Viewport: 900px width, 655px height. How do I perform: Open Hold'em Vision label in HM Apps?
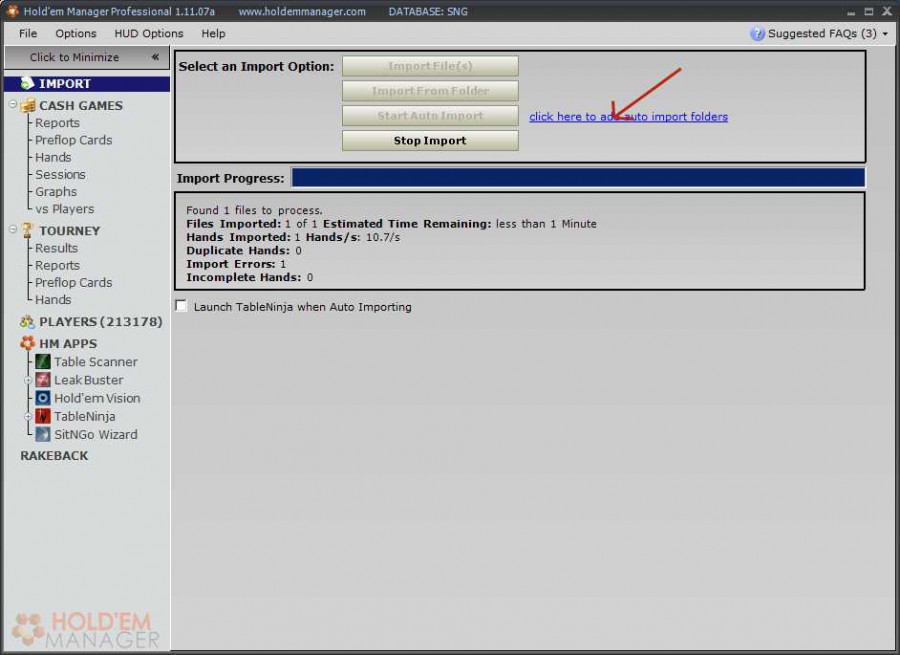[x=97, y=398]
